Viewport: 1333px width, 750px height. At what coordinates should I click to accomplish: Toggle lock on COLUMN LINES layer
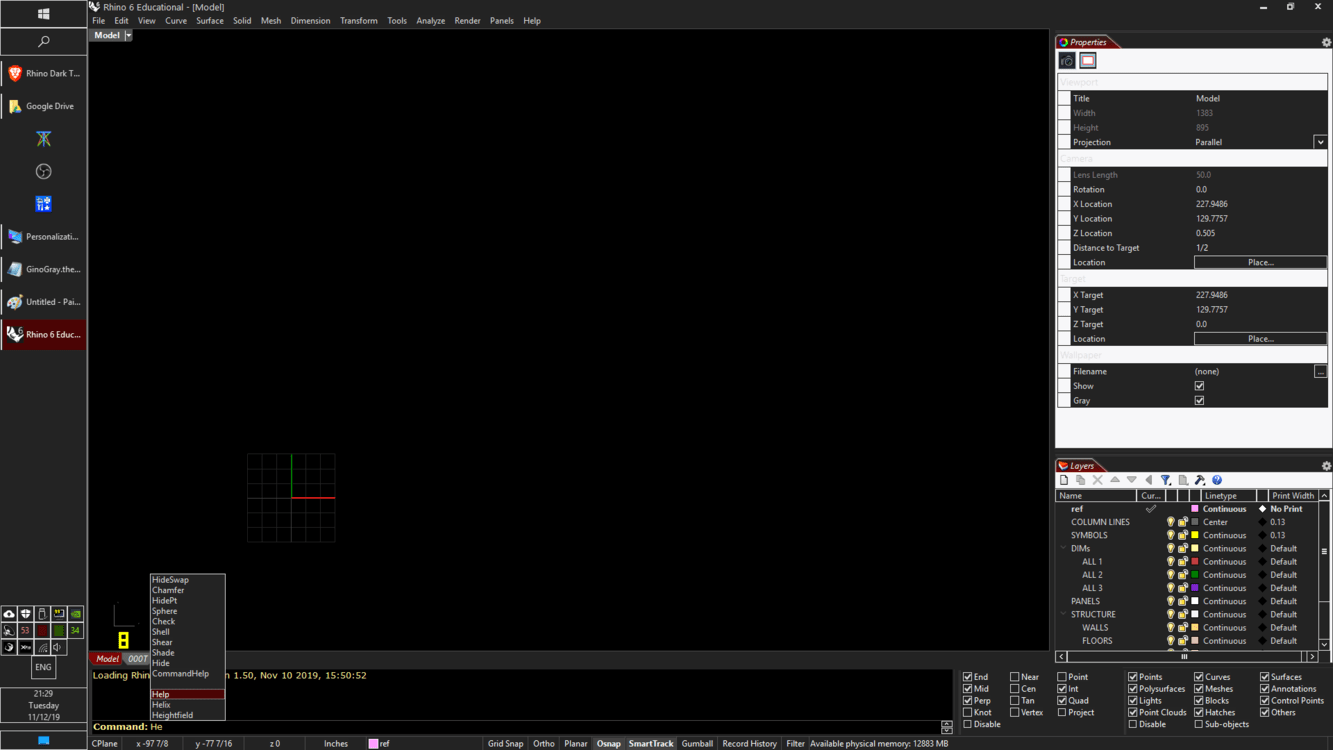1183,522
